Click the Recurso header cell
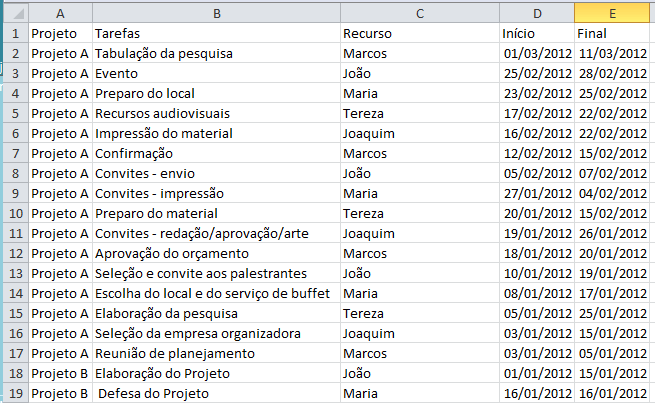The width and height of the screenshot is (655, 403). point(420,33)
